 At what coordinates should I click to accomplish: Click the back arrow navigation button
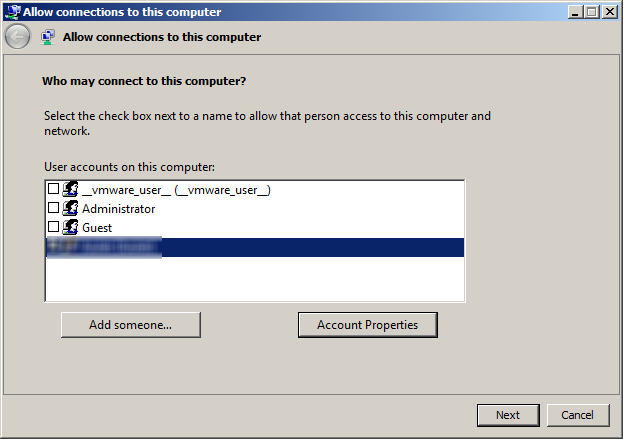pos(17,37)
